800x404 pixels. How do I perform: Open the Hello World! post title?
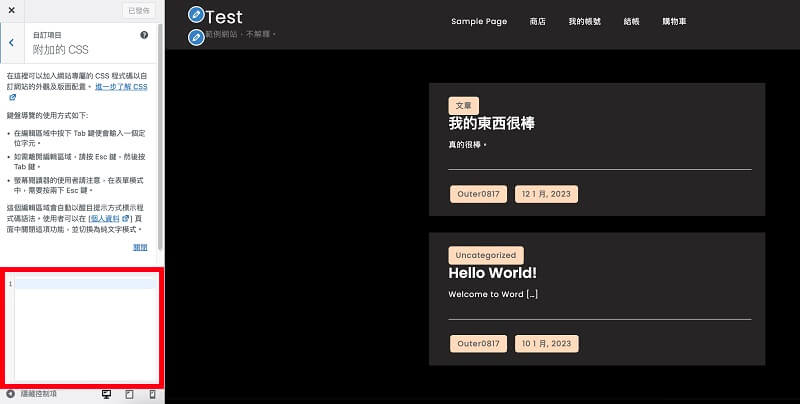[492, 273]
